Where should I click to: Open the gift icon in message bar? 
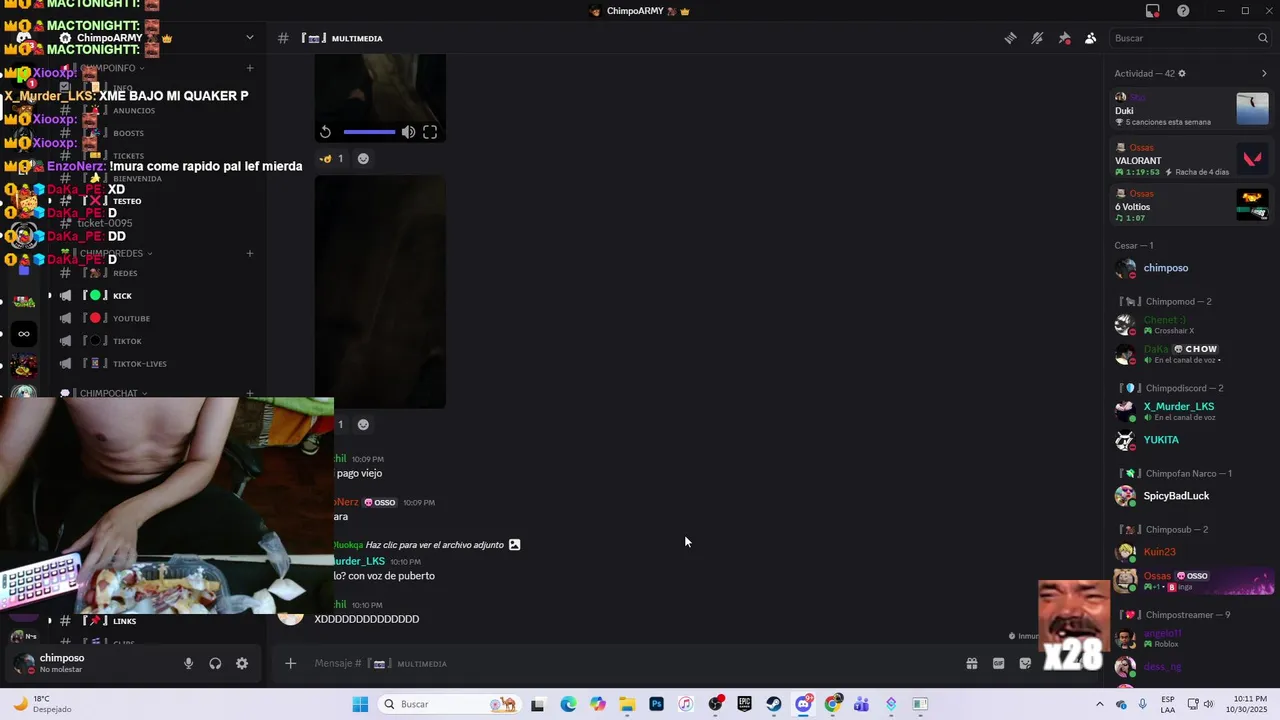point(971,663)
